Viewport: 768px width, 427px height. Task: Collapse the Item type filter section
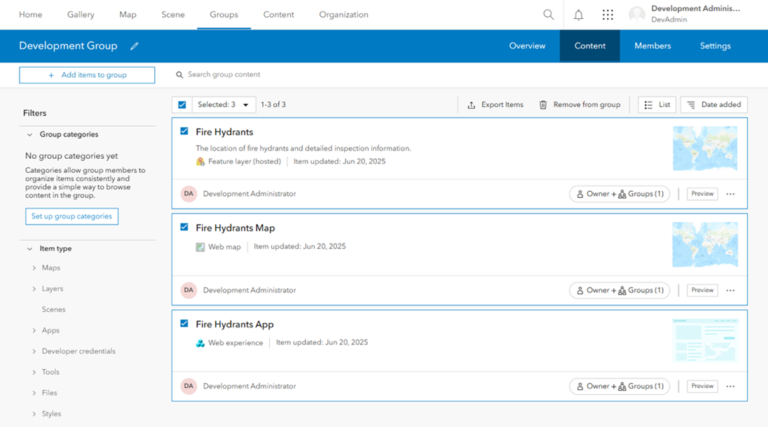29,249
